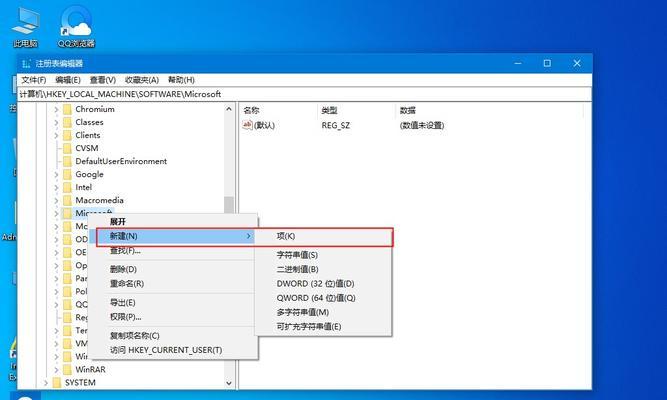Click the (默认) string value icon

point(247,125)
